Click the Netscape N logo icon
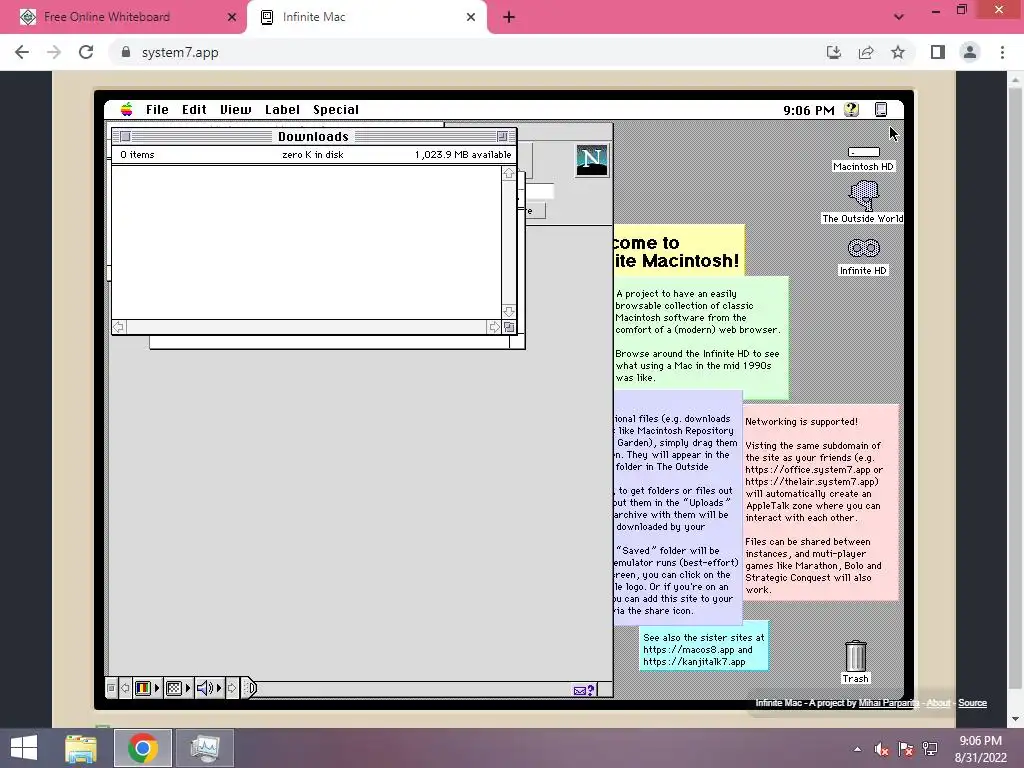Viewport: 1024px width, 768px height. tap(592, 159)
